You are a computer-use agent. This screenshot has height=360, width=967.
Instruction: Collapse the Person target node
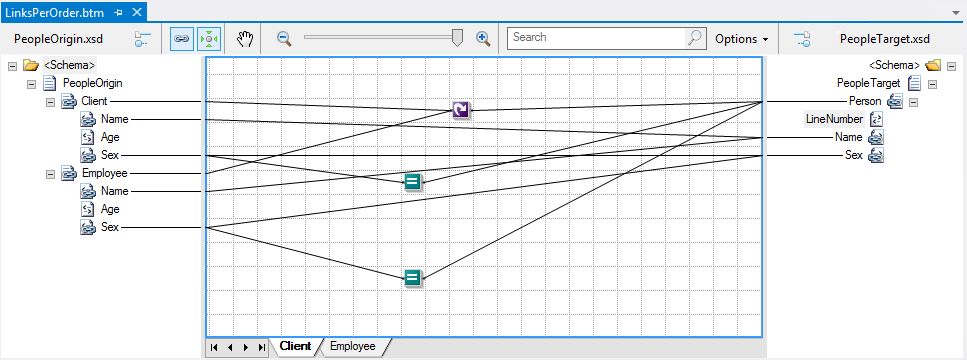(x=913, y=102)
